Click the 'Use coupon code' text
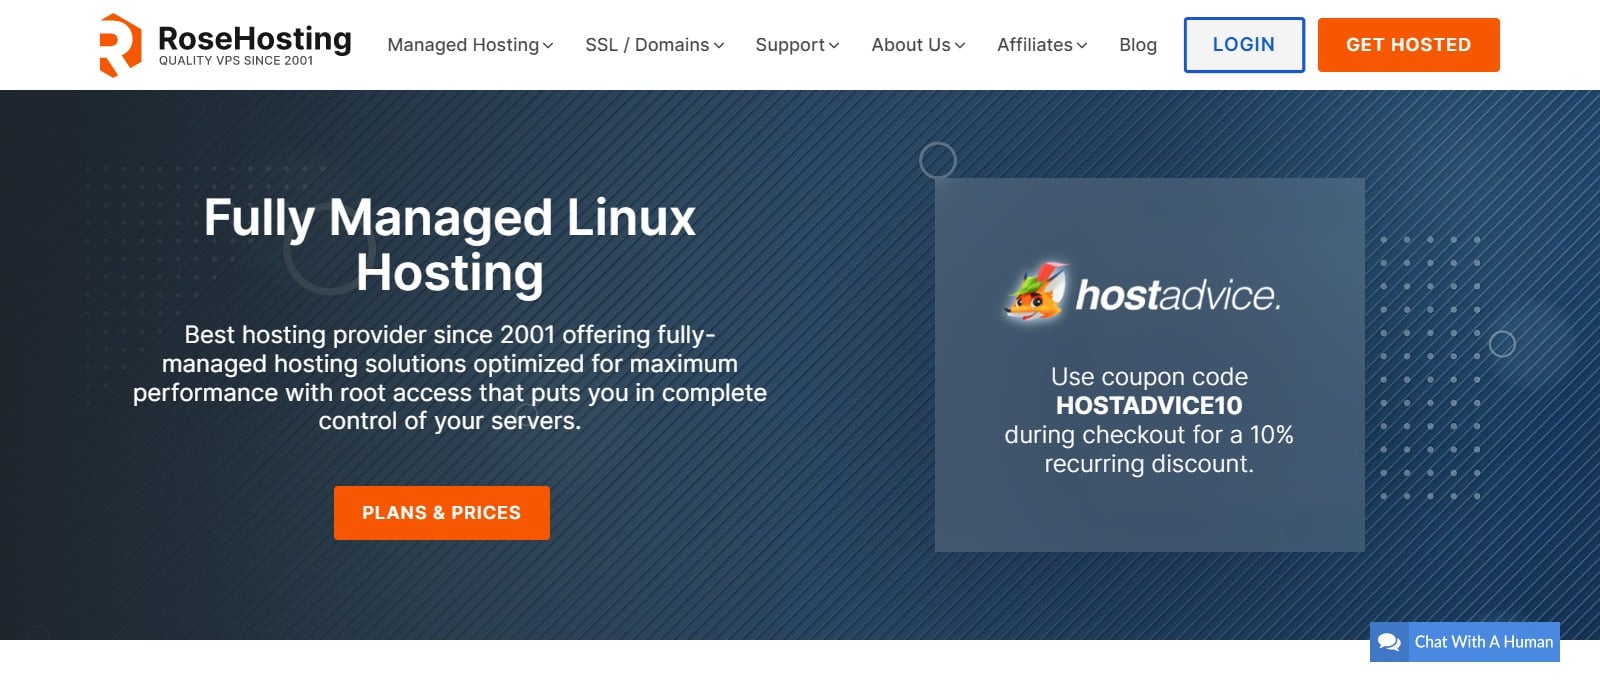This screenshot has height=692, width=1600. (1149, 377)
